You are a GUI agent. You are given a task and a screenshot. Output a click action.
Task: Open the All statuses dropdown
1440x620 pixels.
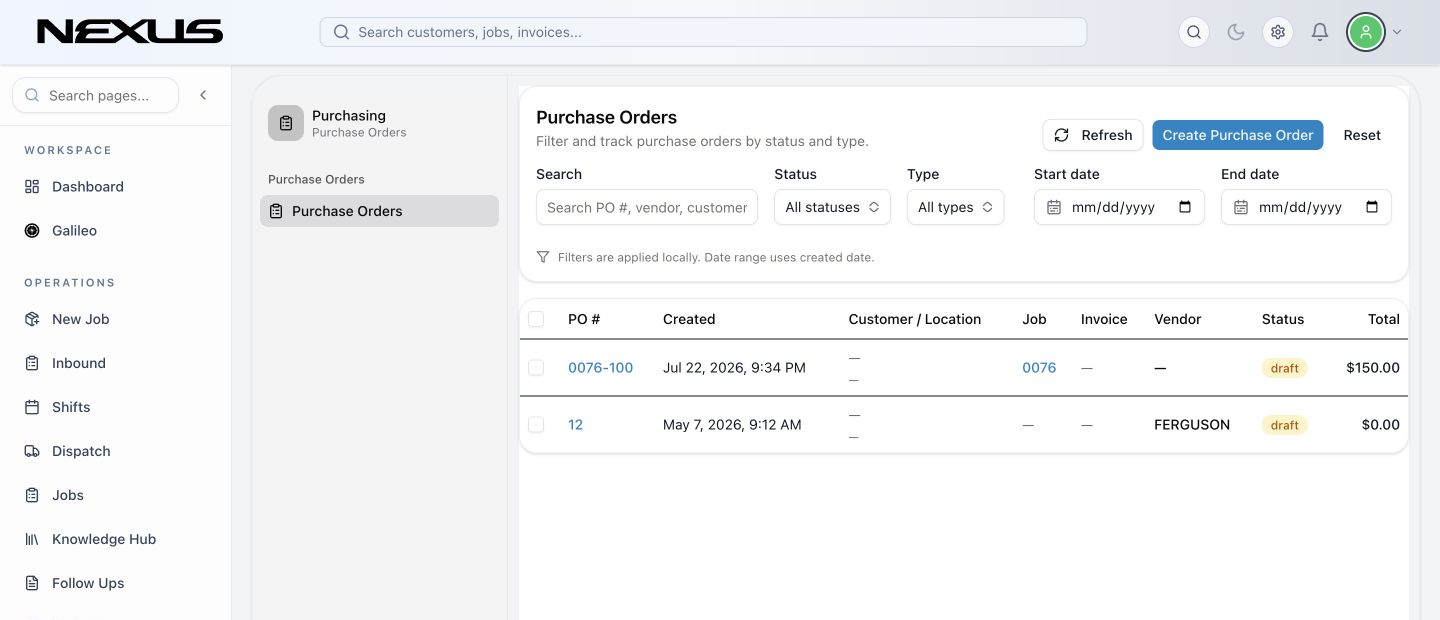(832, 207)
